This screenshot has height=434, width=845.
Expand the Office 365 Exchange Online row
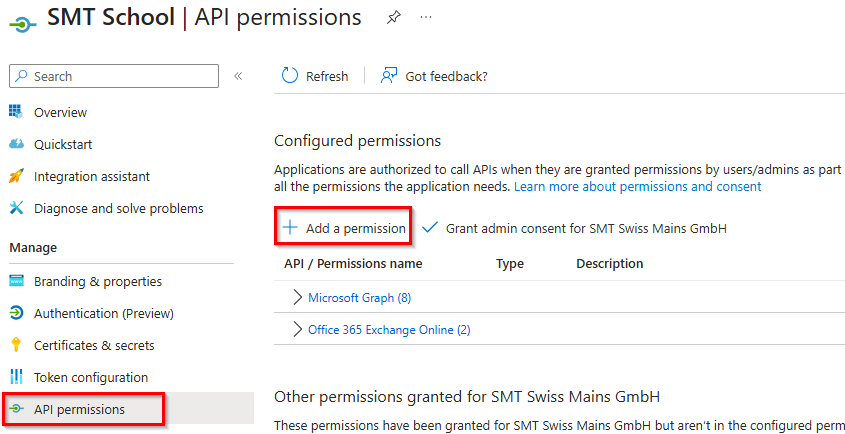[297, 329]
